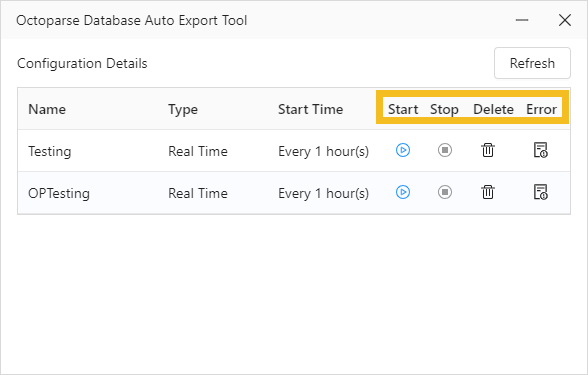Click the Error column header

pos(541,109)
